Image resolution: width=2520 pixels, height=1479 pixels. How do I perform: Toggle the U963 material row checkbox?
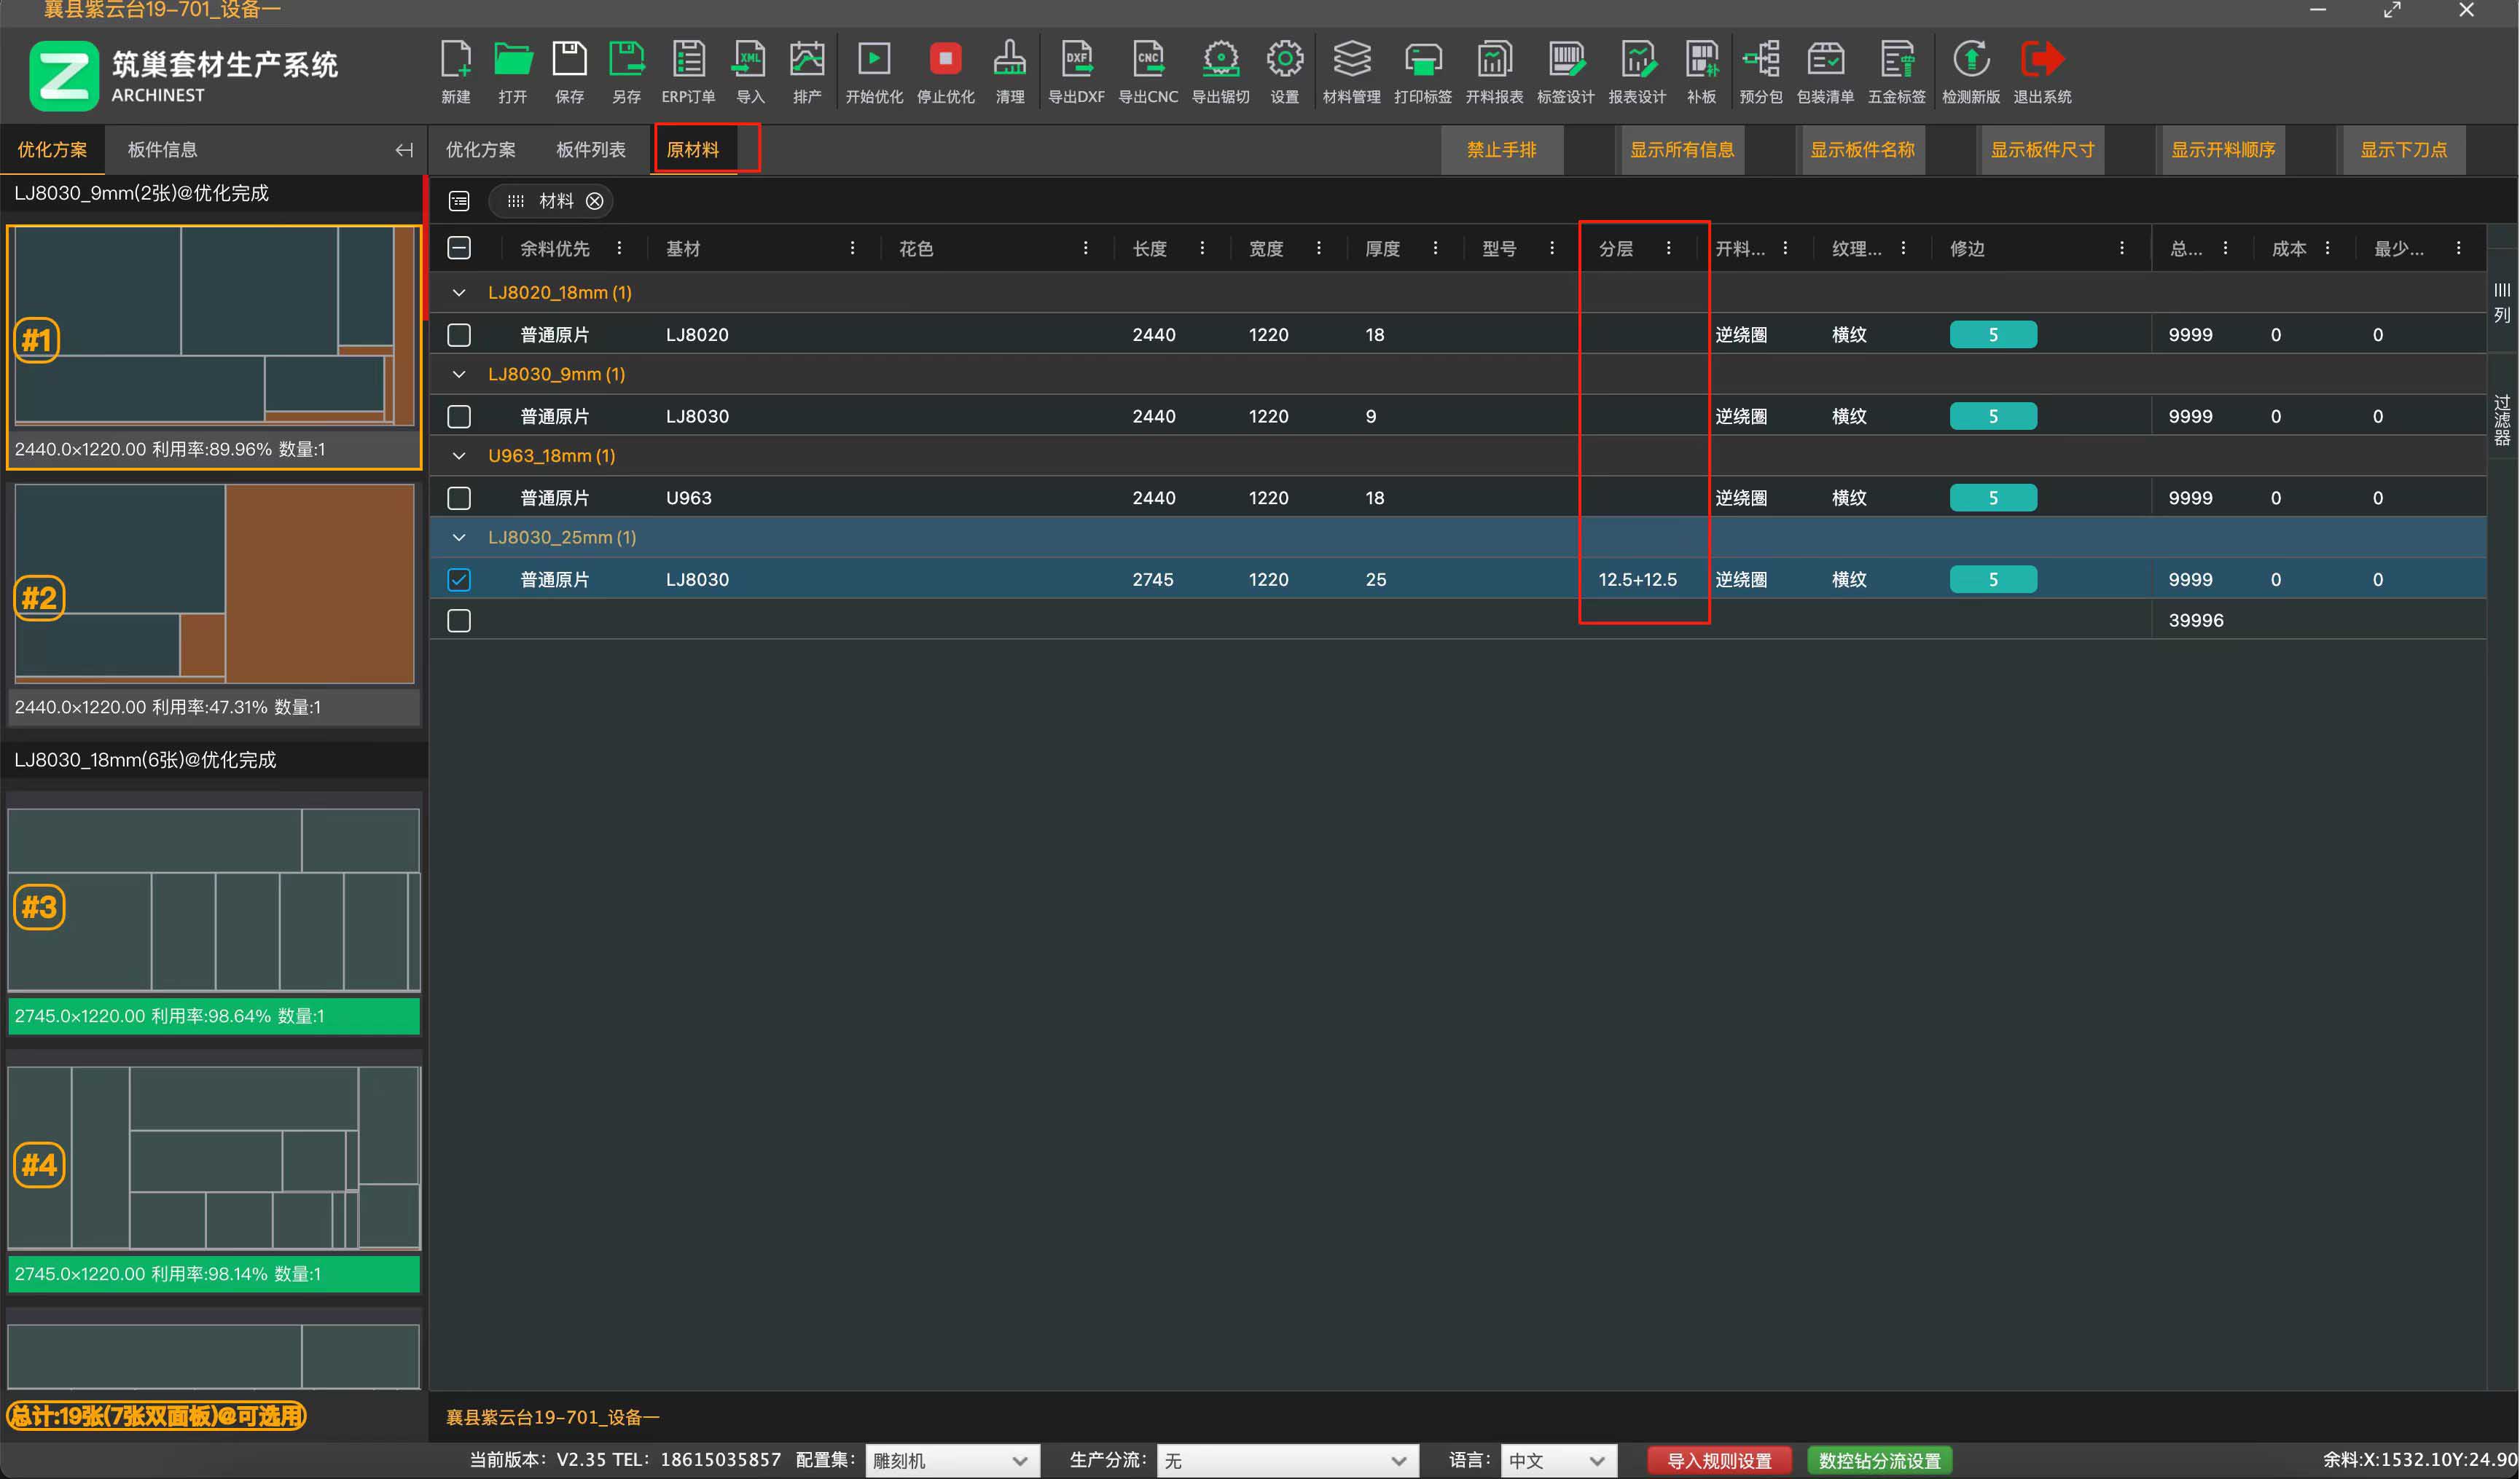click(459, 498)
